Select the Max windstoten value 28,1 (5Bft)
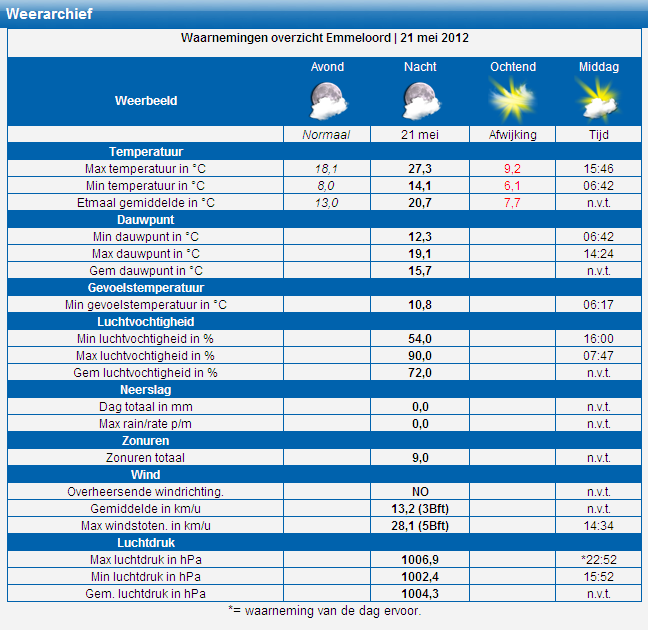The width and height of the screenshot is (648, 630). (420, 526)
